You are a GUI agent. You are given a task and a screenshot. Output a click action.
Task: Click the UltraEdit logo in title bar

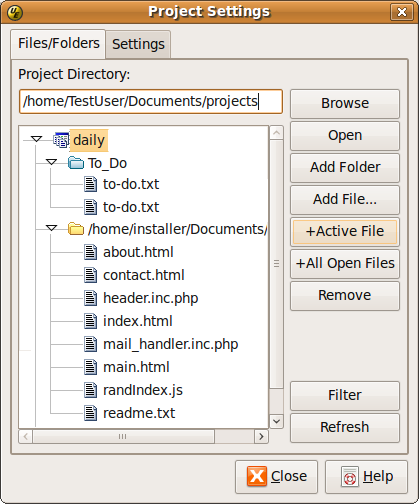click(x=15, y=13)
